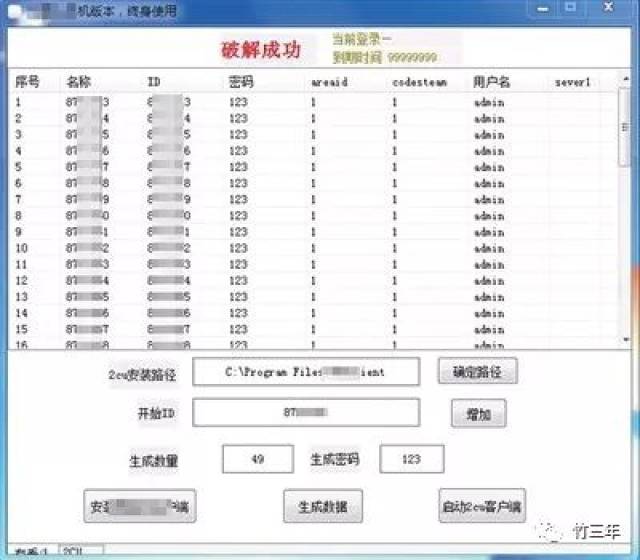Click admin username in row 10
The image size is (640, 560).
click(x=489, y=248)
